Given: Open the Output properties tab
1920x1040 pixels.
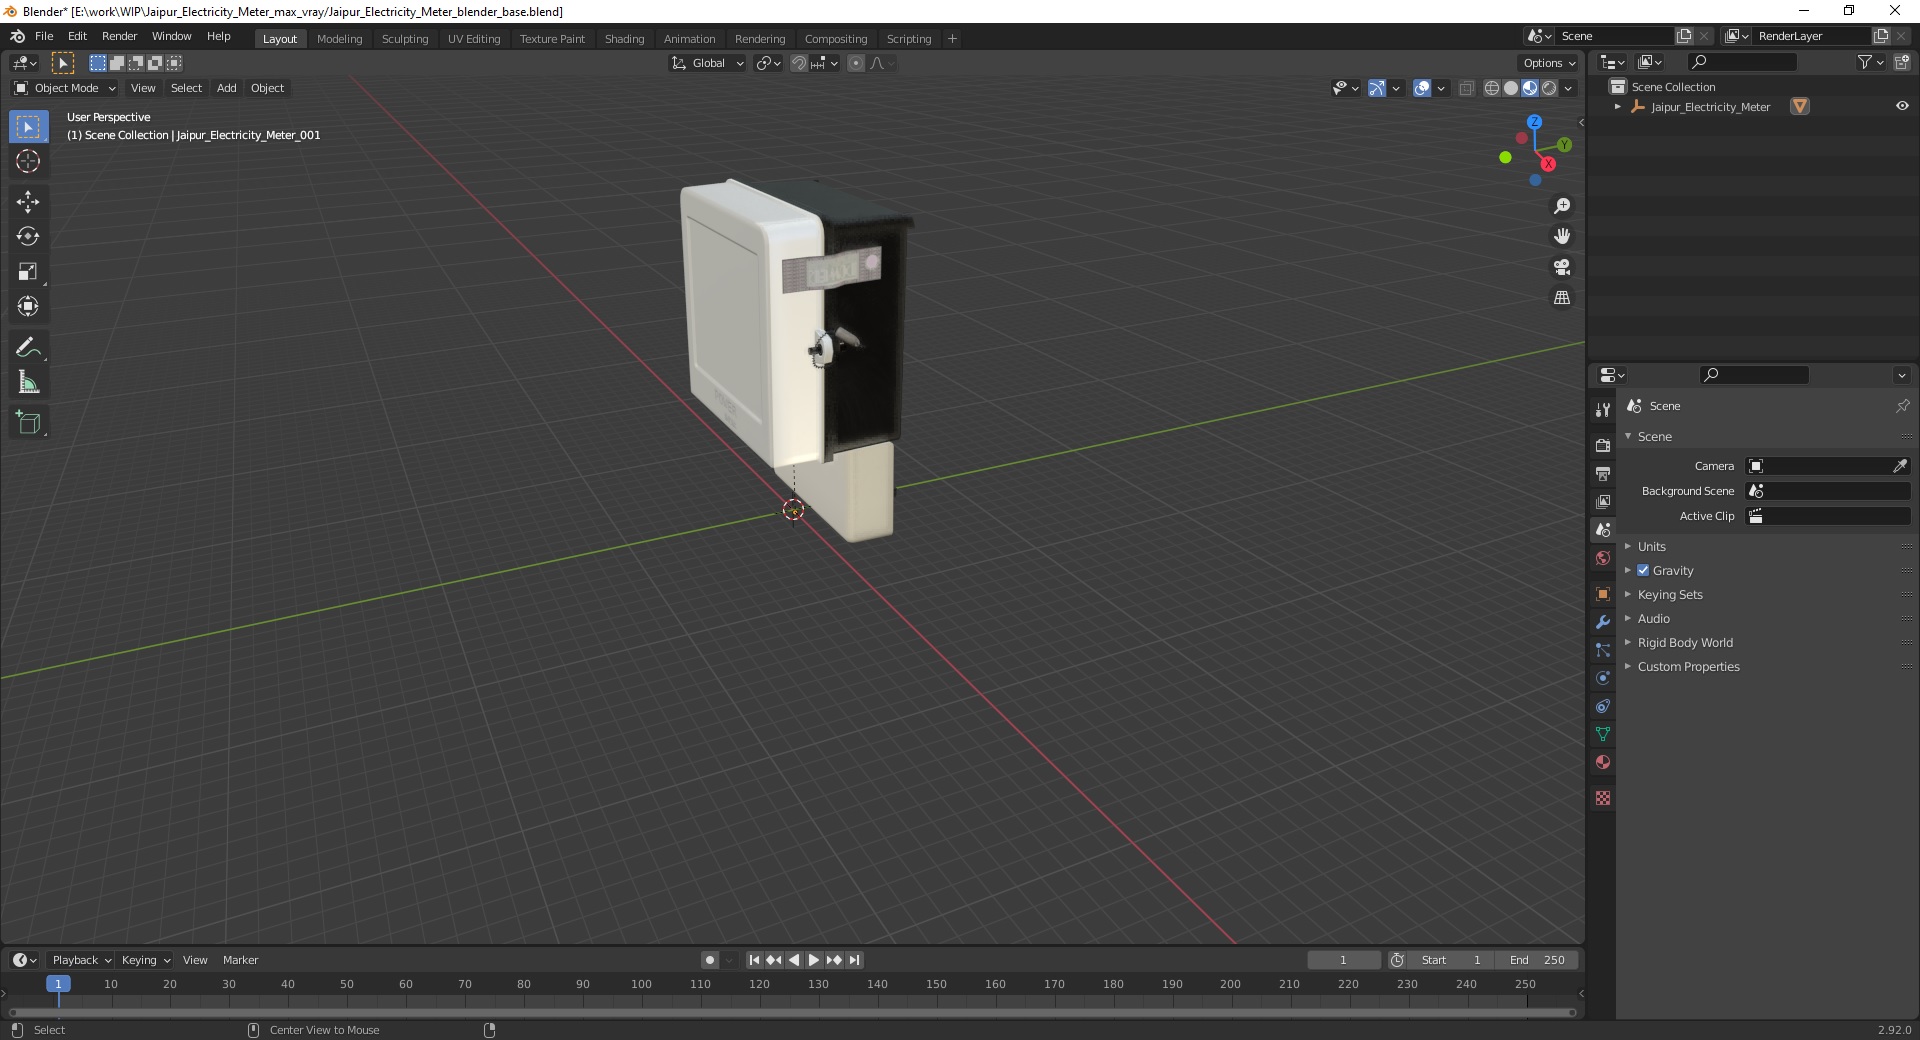Looking at the screenshot, I should coord(1603,473).
